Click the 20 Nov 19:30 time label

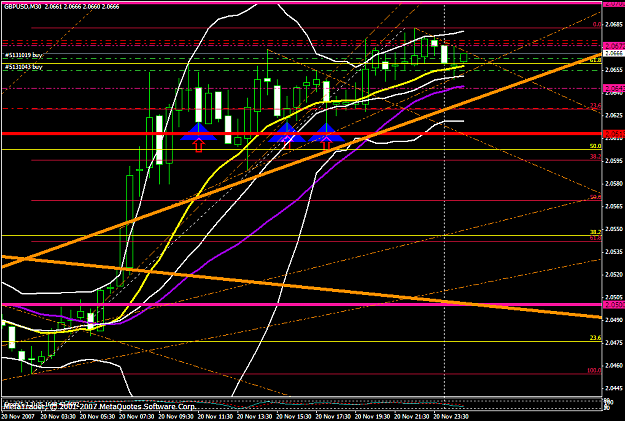373,417
